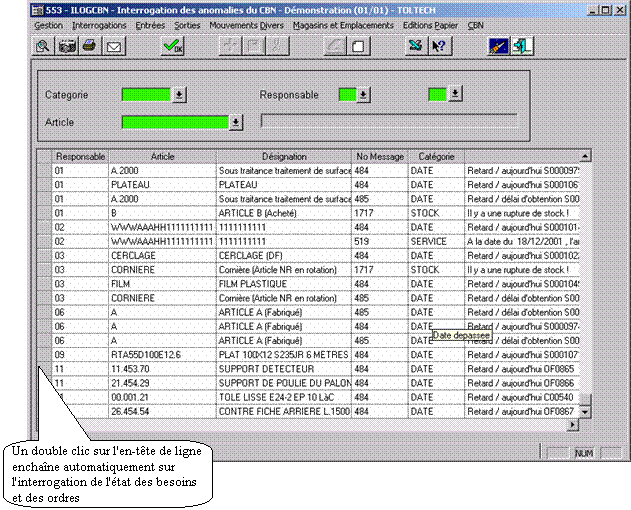This screenshot has width=631, height=510.
Task: Select row header for article PLATEAU
Action: (x=45, y=185)
